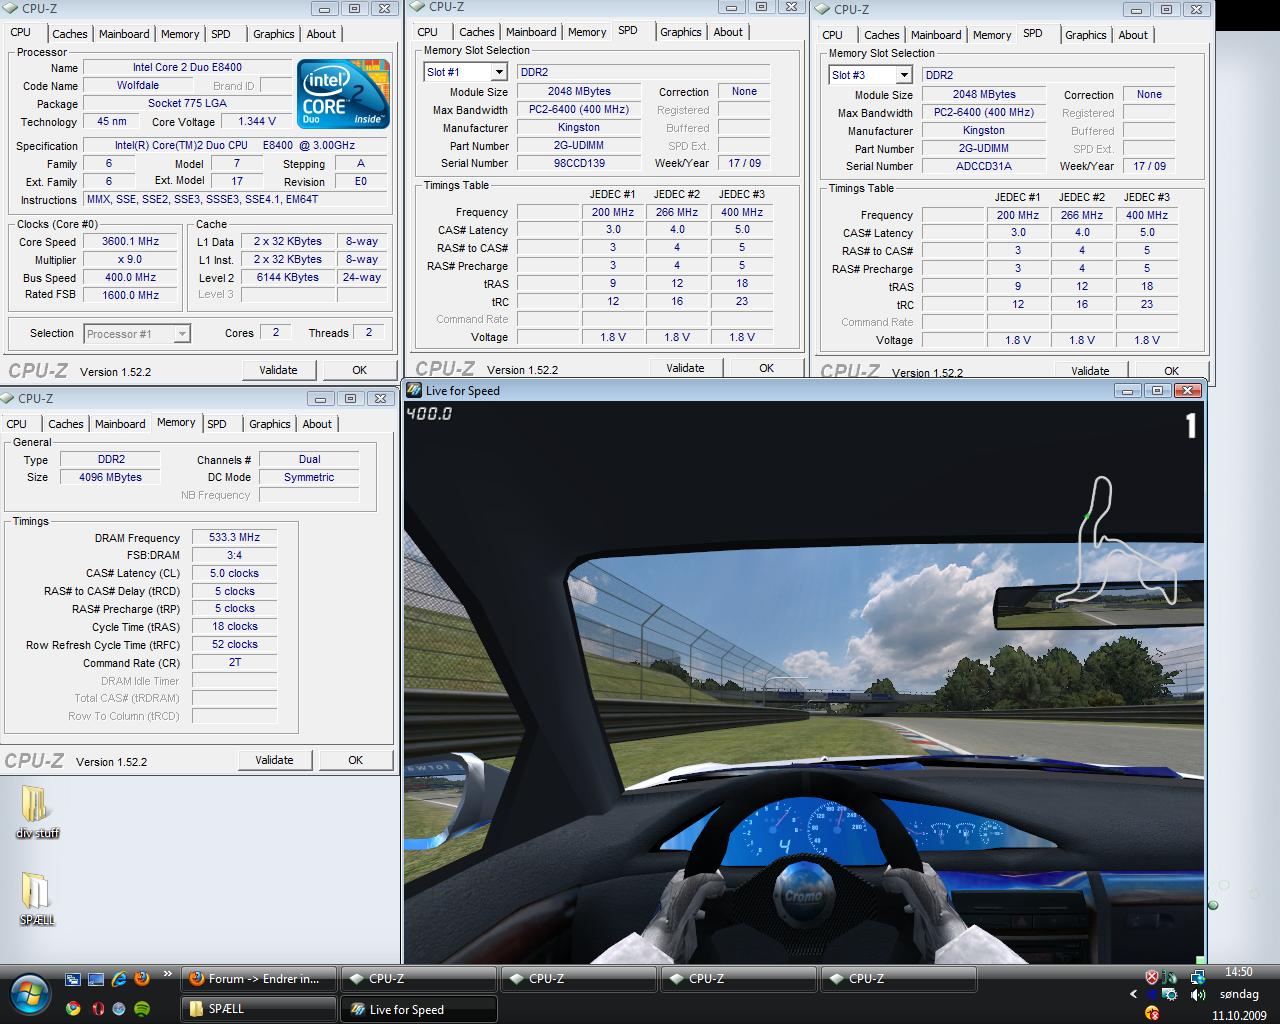Click the Rated FSB 1600.0 MHz value
The width and height of the screenshot is (1280, 1024).
(x=130, y=295)
